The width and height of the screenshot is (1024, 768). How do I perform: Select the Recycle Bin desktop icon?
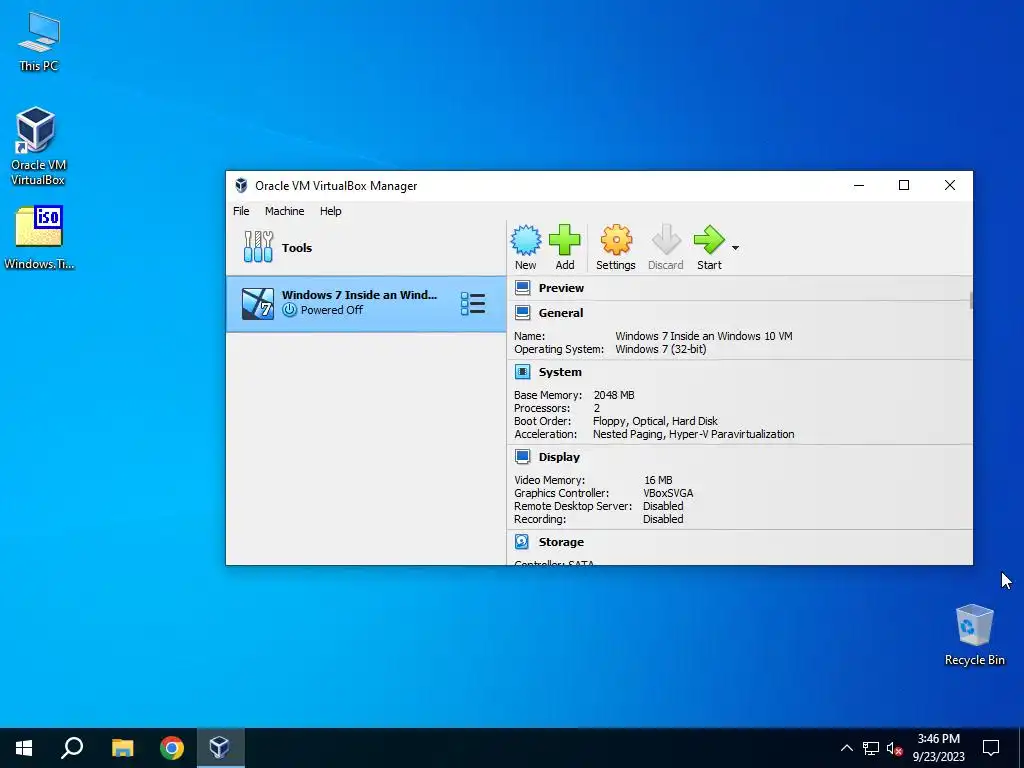point(974,635)
